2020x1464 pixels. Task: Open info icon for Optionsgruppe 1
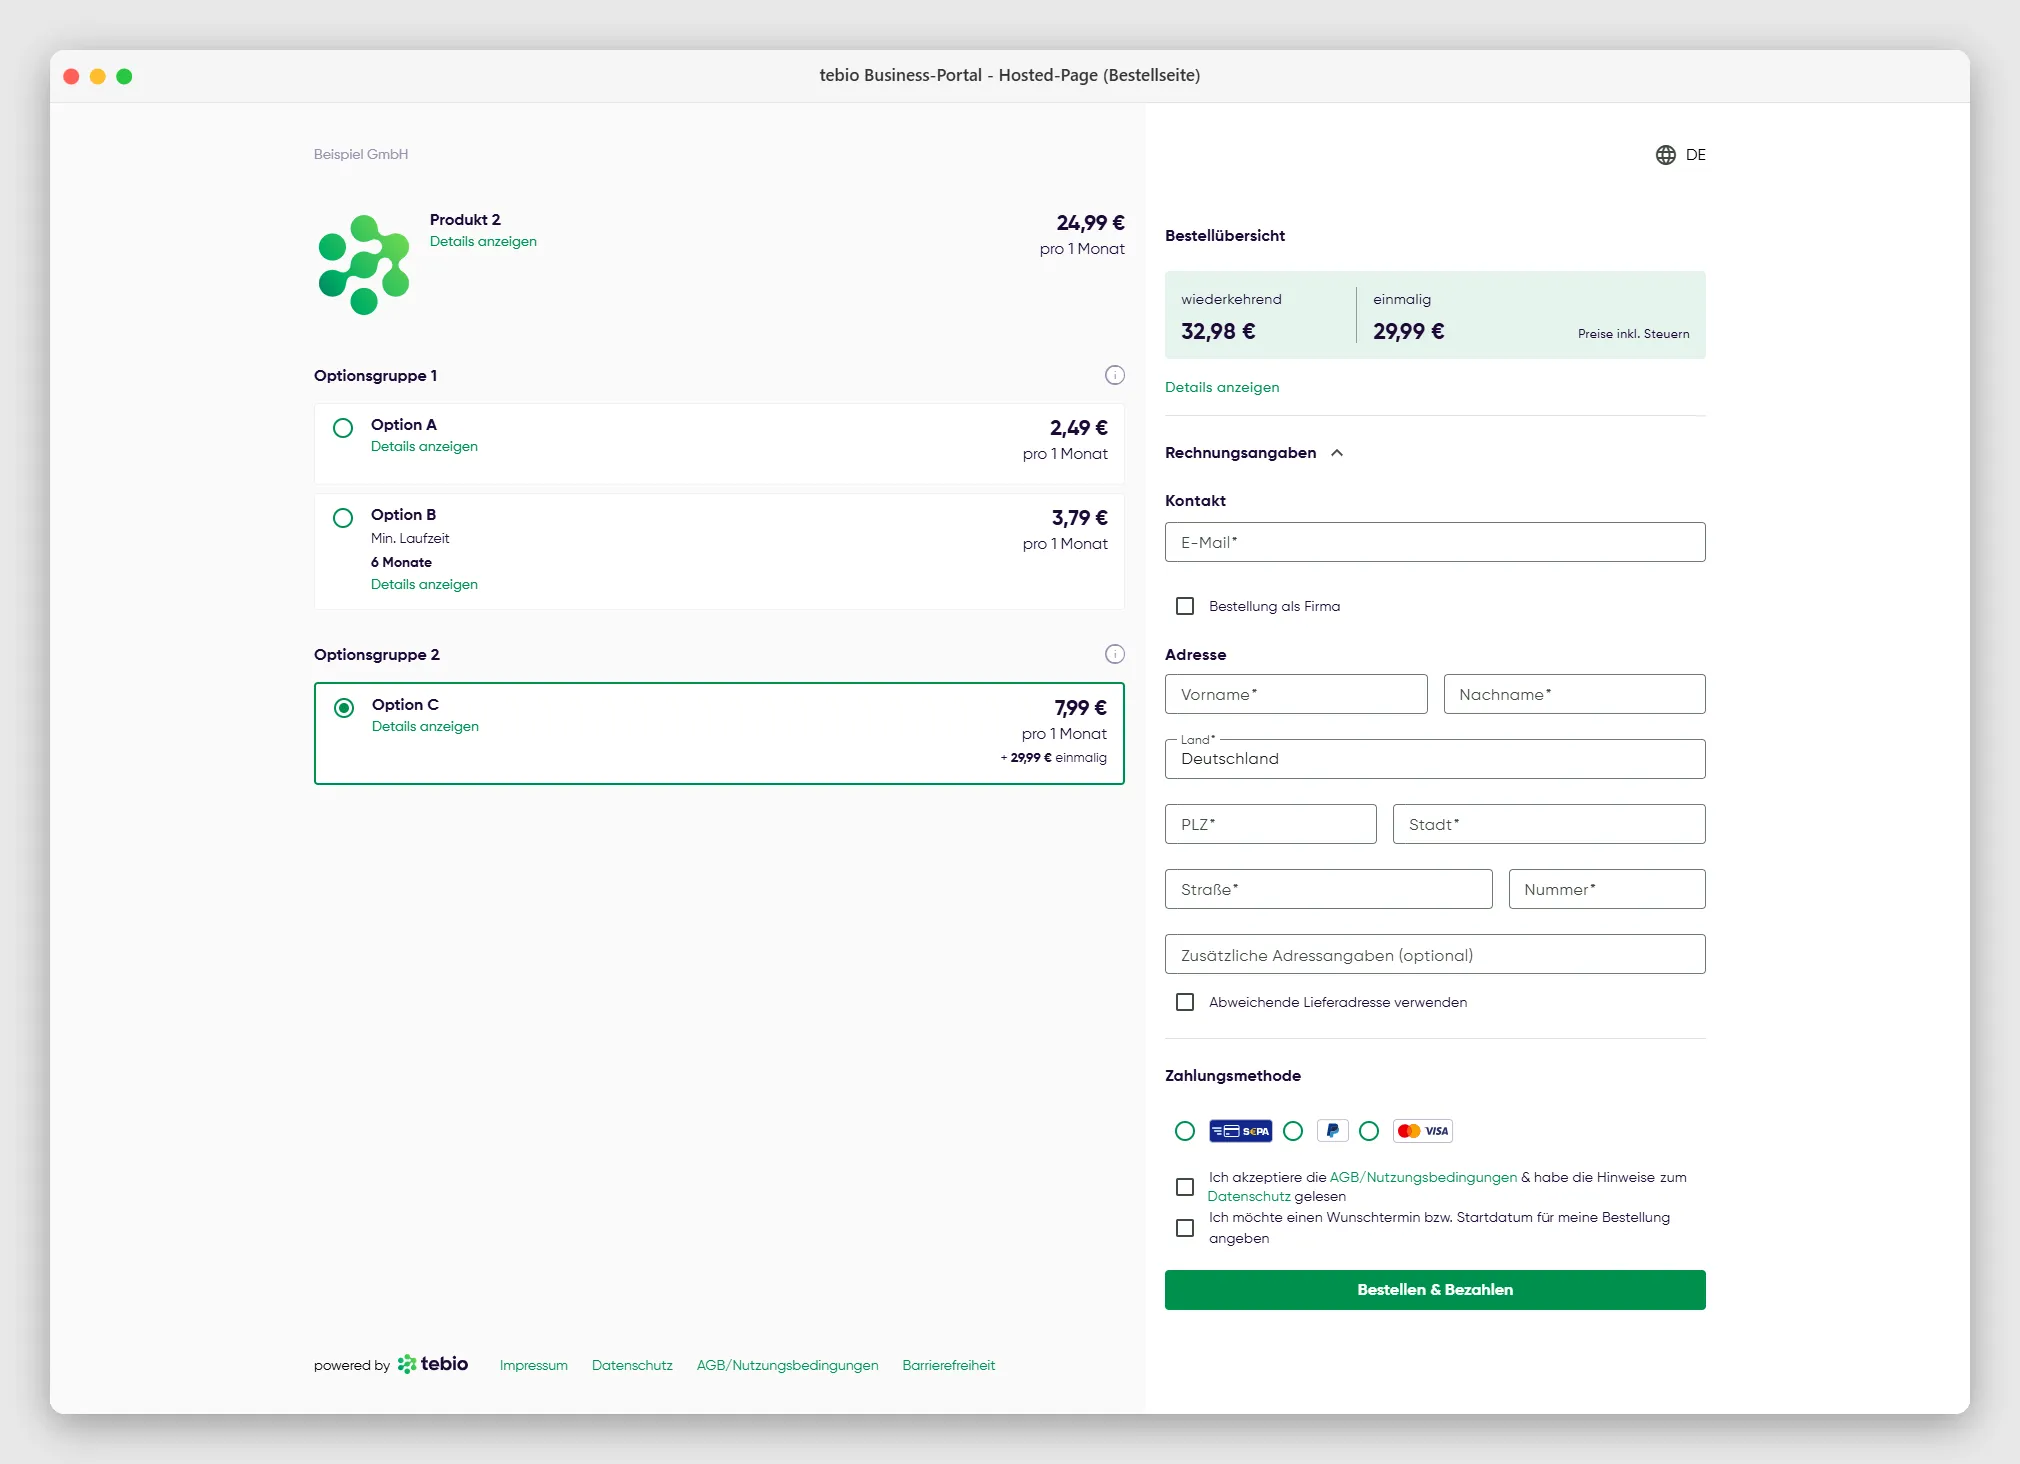tap(1114, 375)
